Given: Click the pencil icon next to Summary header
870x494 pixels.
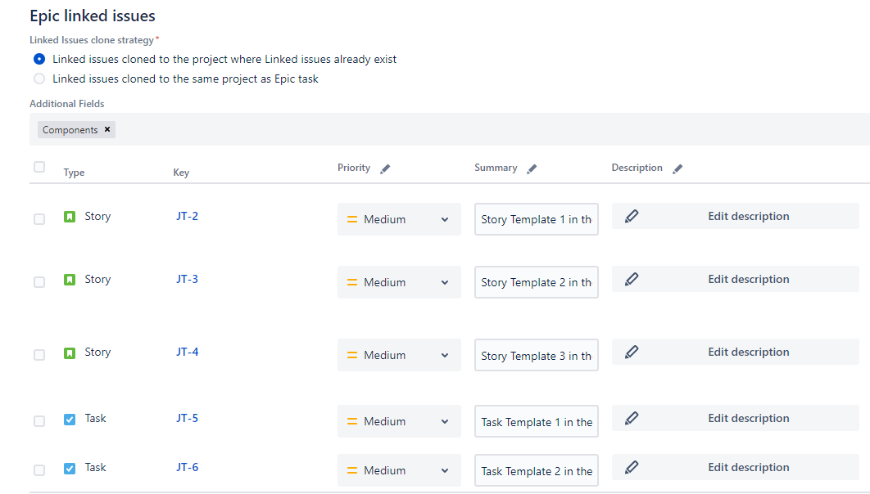Looking at the screenshot, I should click(x=532, y=169).
